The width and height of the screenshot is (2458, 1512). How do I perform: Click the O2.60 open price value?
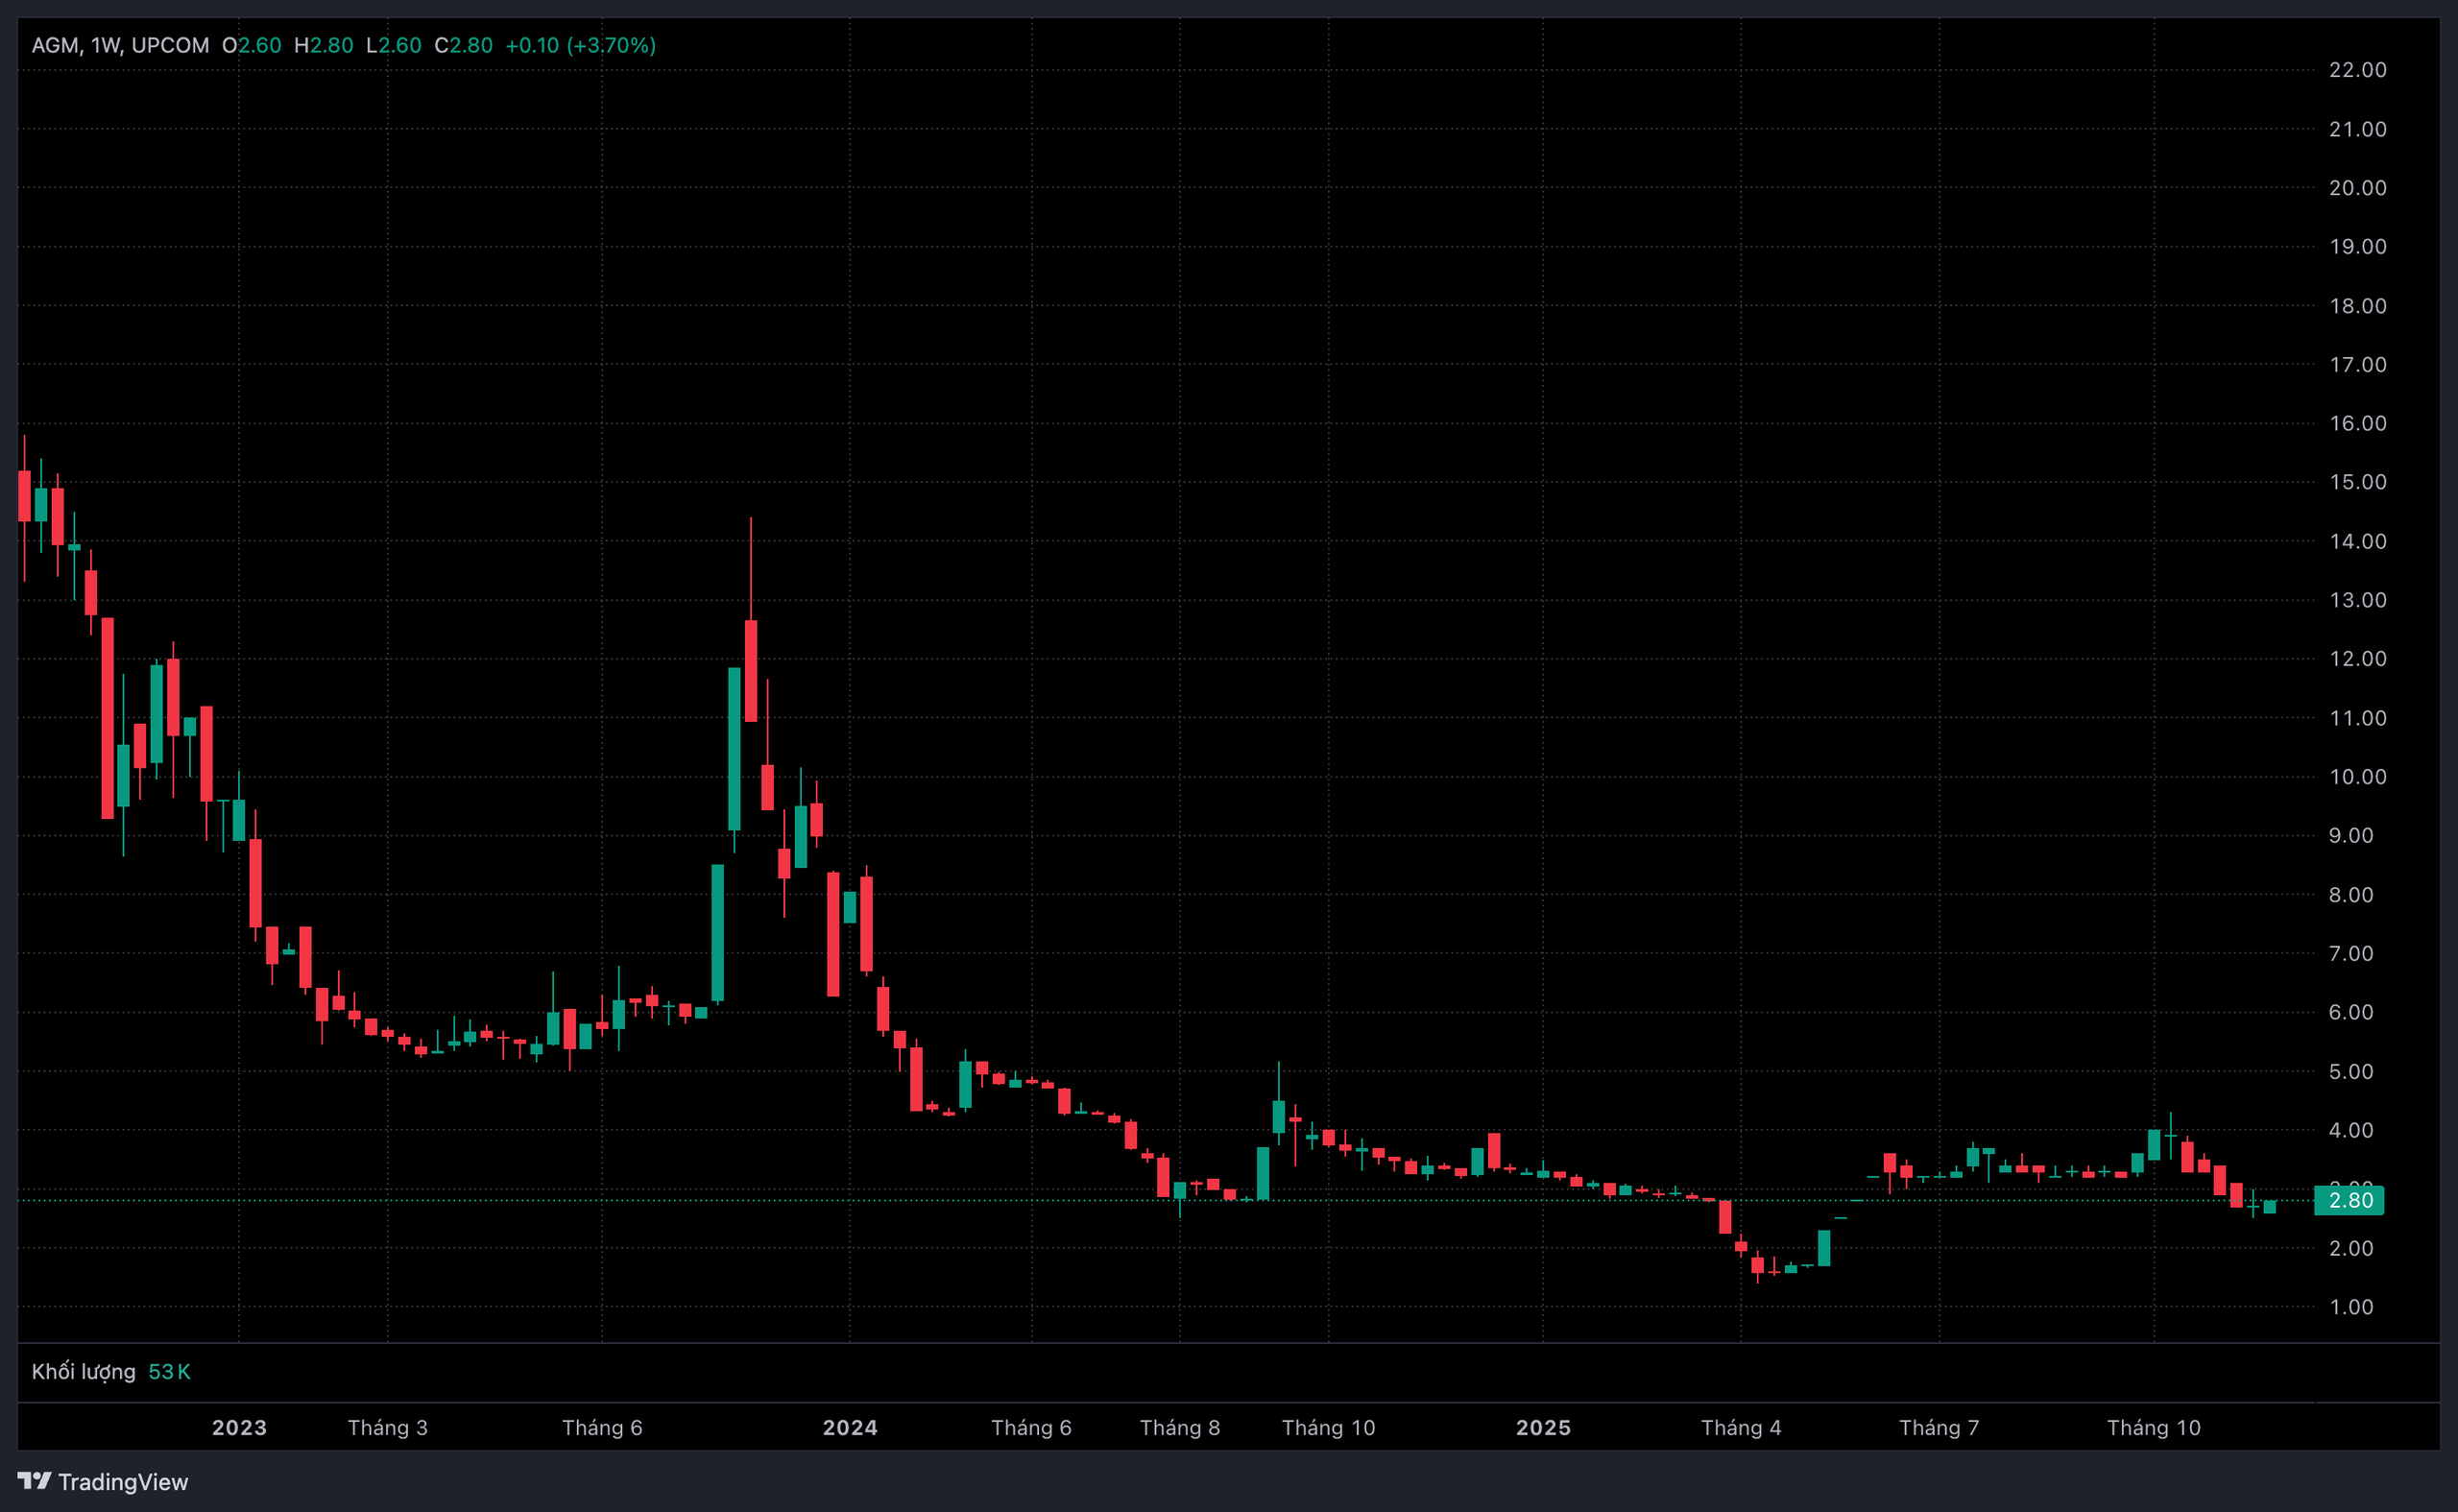click(252, 45)
